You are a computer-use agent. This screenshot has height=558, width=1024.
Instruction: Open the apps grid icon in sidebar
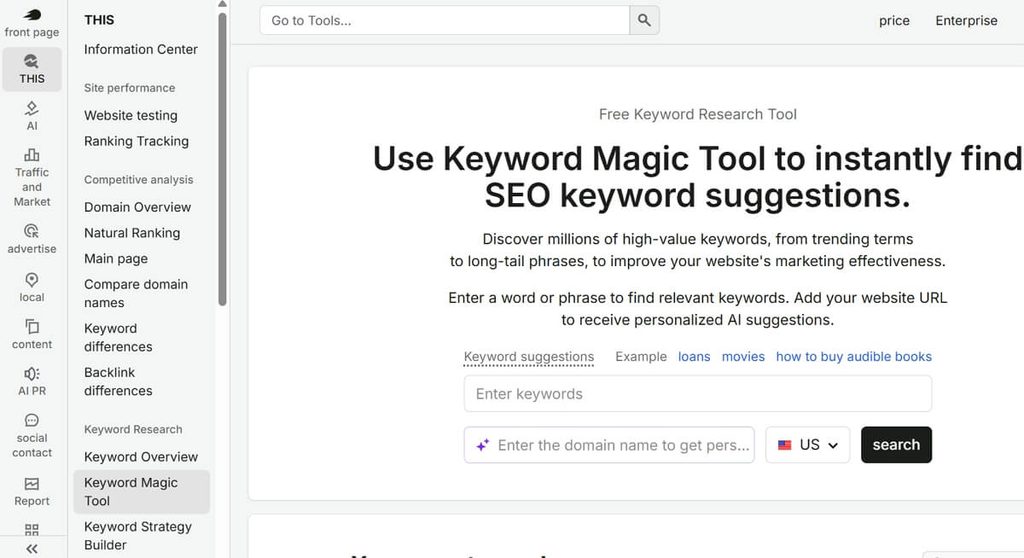click(x=31, y=529)
